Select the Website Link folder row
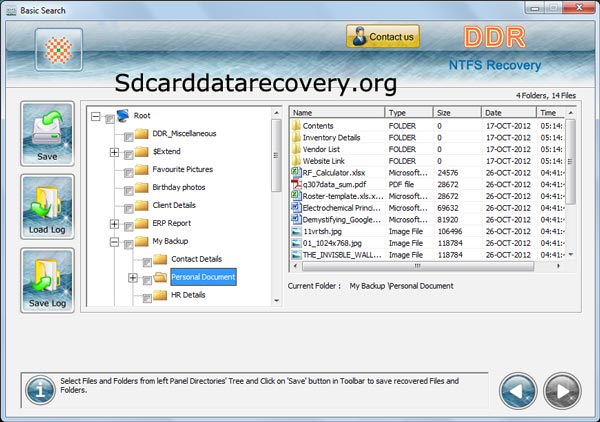The height and width of the screenshot is (422, 600). pos(427,161)
